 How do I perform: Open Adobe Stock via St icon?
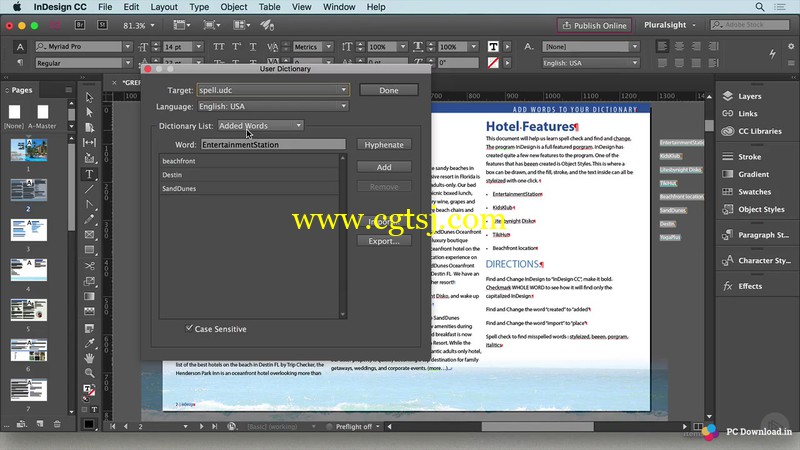tap(102, 25)
